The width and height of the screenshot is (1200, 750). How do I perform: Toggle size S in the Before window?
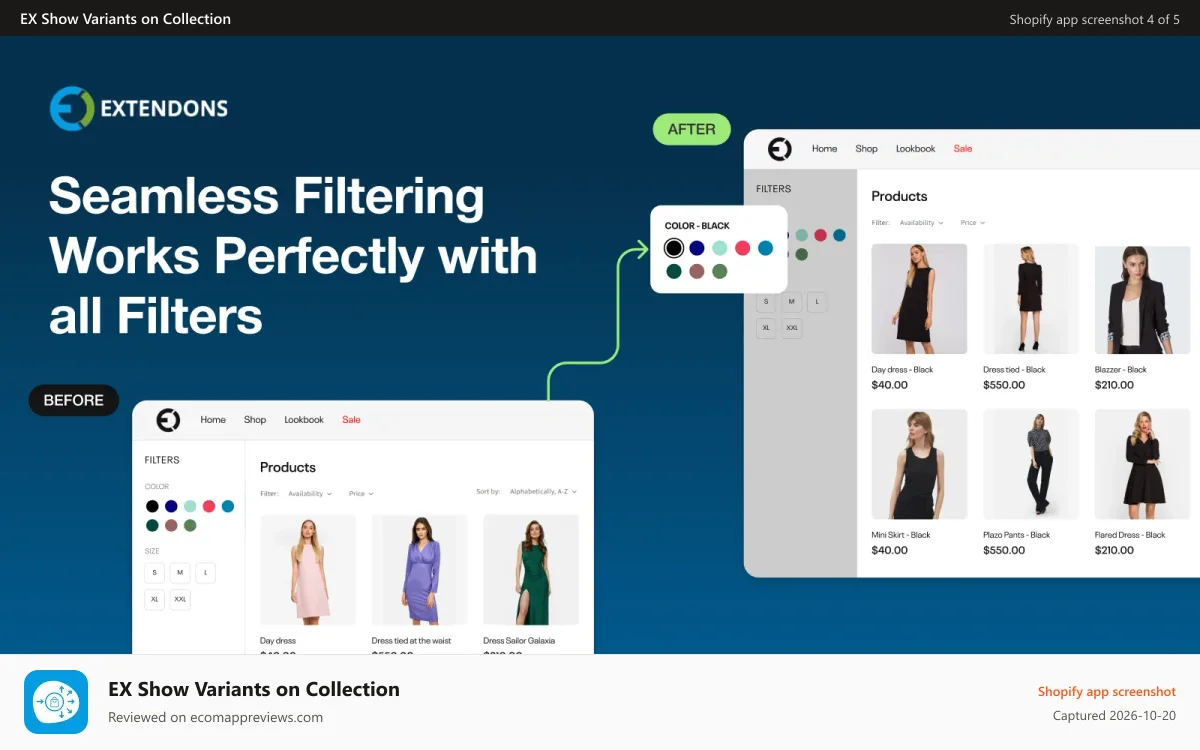(x=154, y=573)
